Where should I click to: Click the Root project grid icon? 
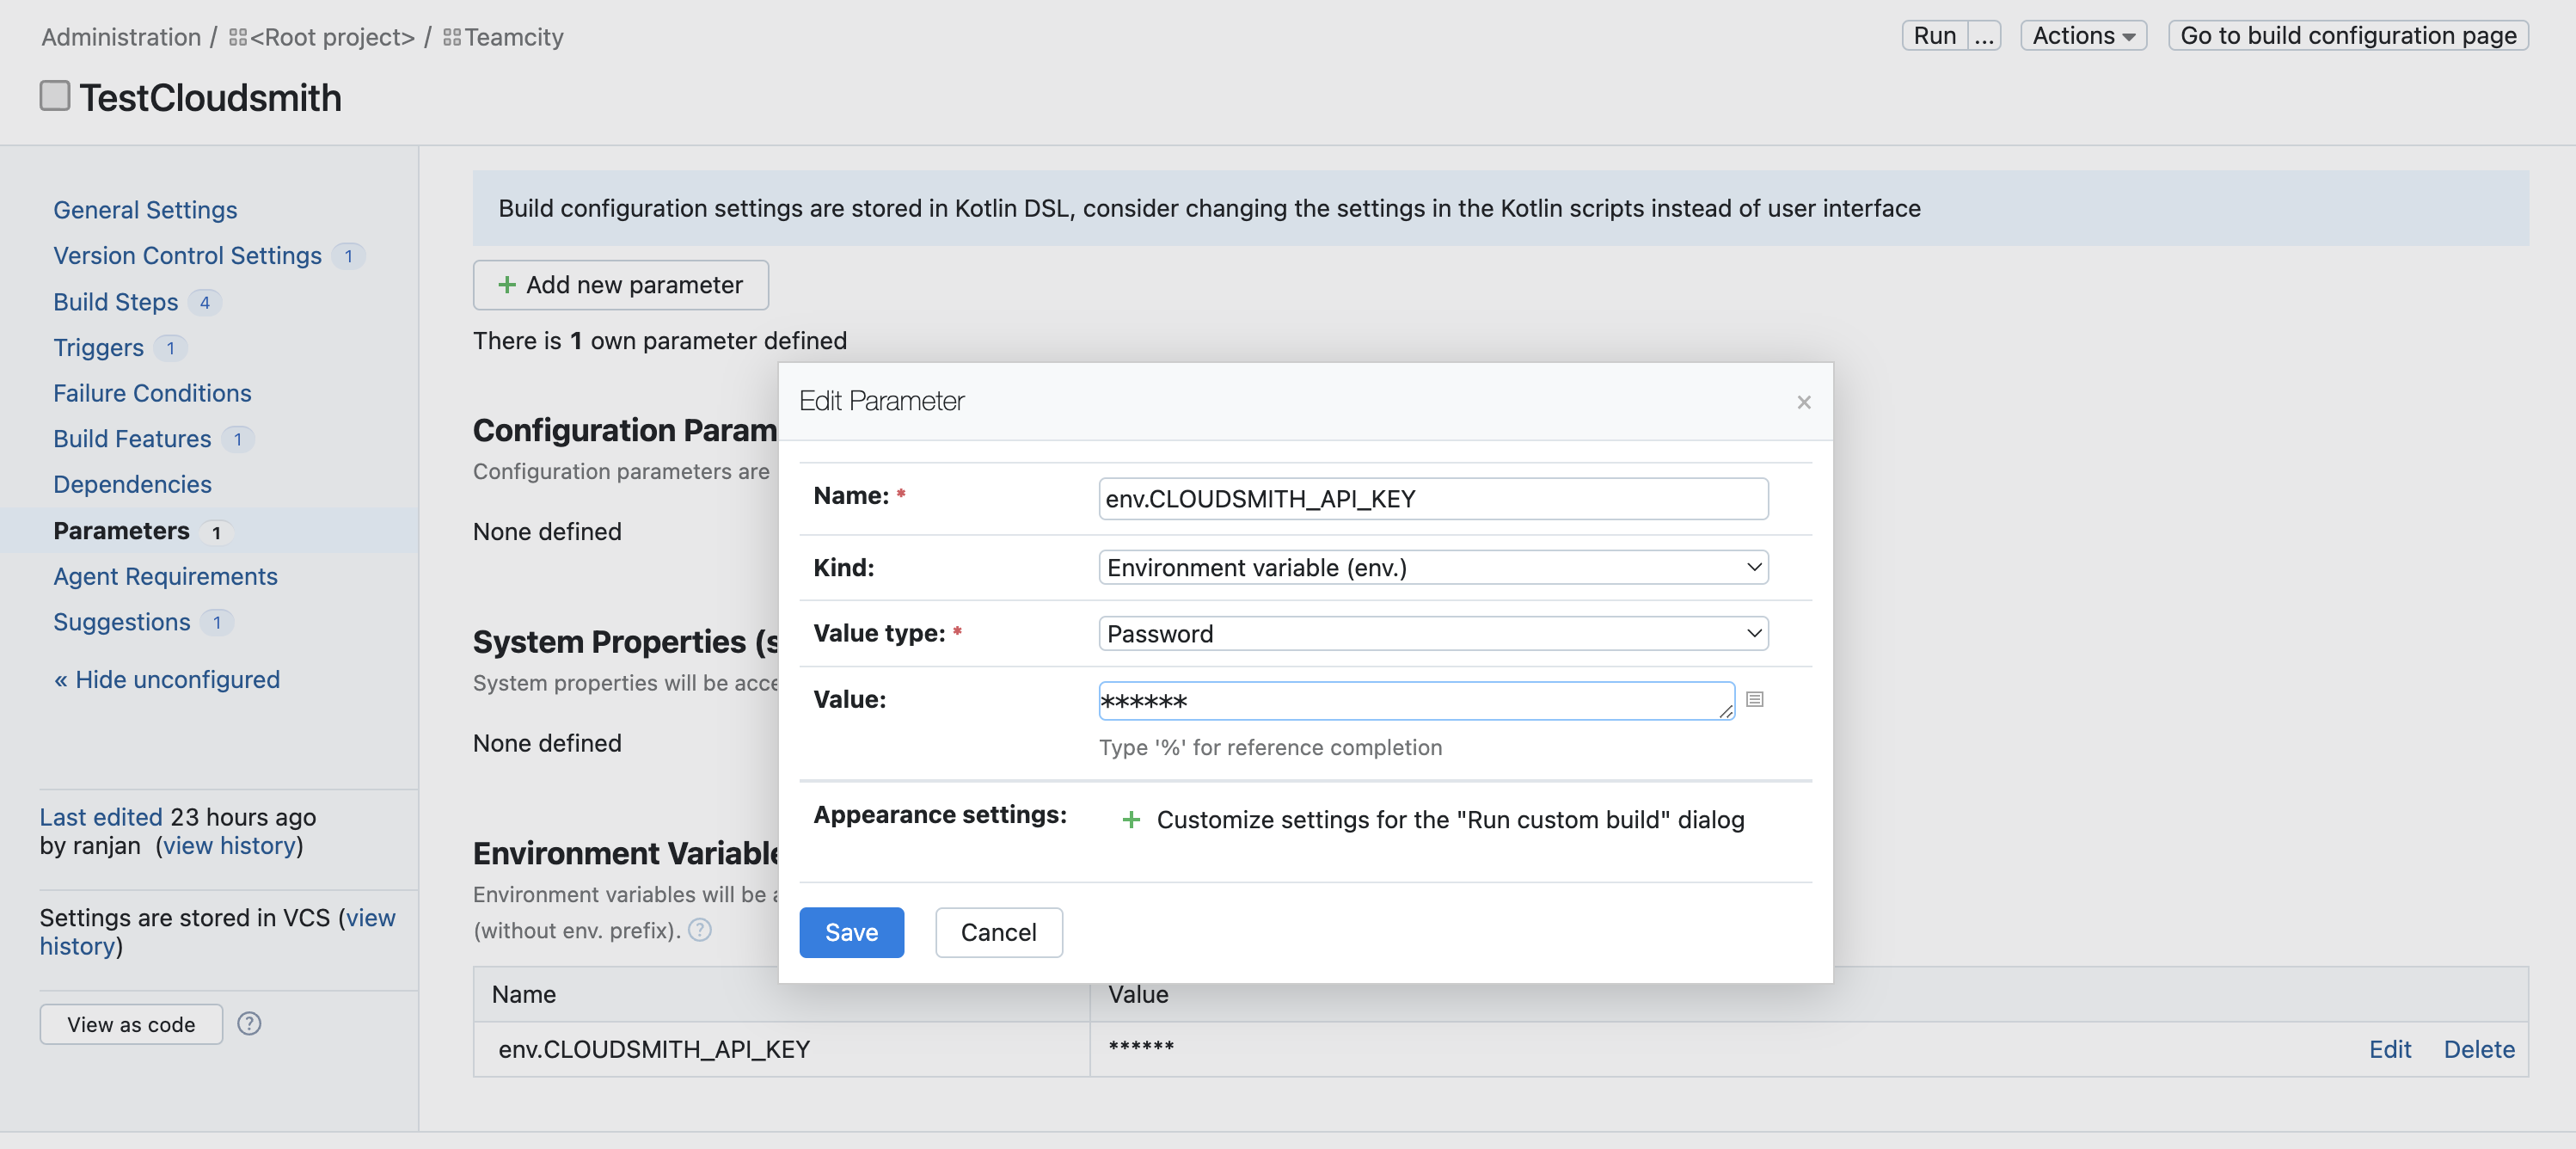238,37
